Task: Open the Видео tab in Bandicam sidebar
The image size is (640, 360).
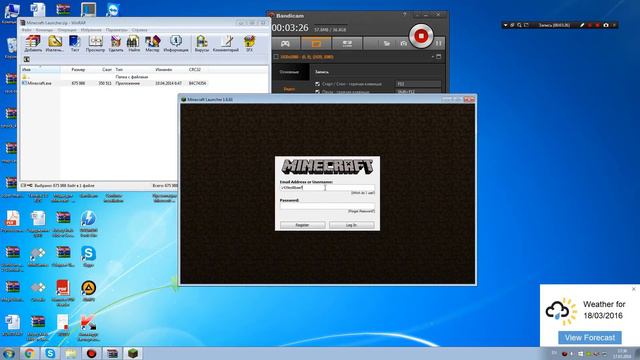Action: pos(289,89)
